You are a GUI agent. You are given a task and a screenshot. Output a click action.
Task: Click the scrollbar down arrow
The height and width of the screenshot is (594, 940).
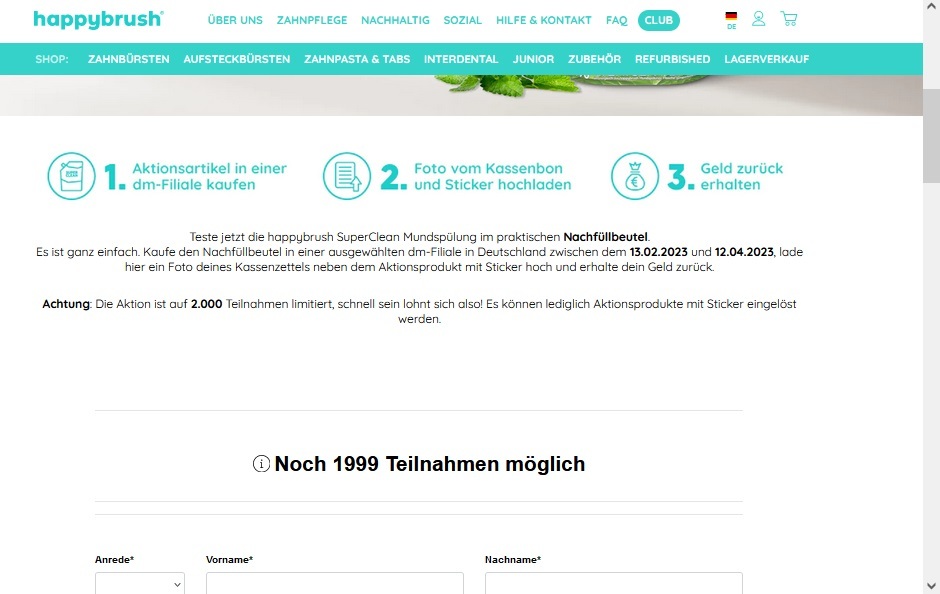pyautogui.click(x=931, y=586)
